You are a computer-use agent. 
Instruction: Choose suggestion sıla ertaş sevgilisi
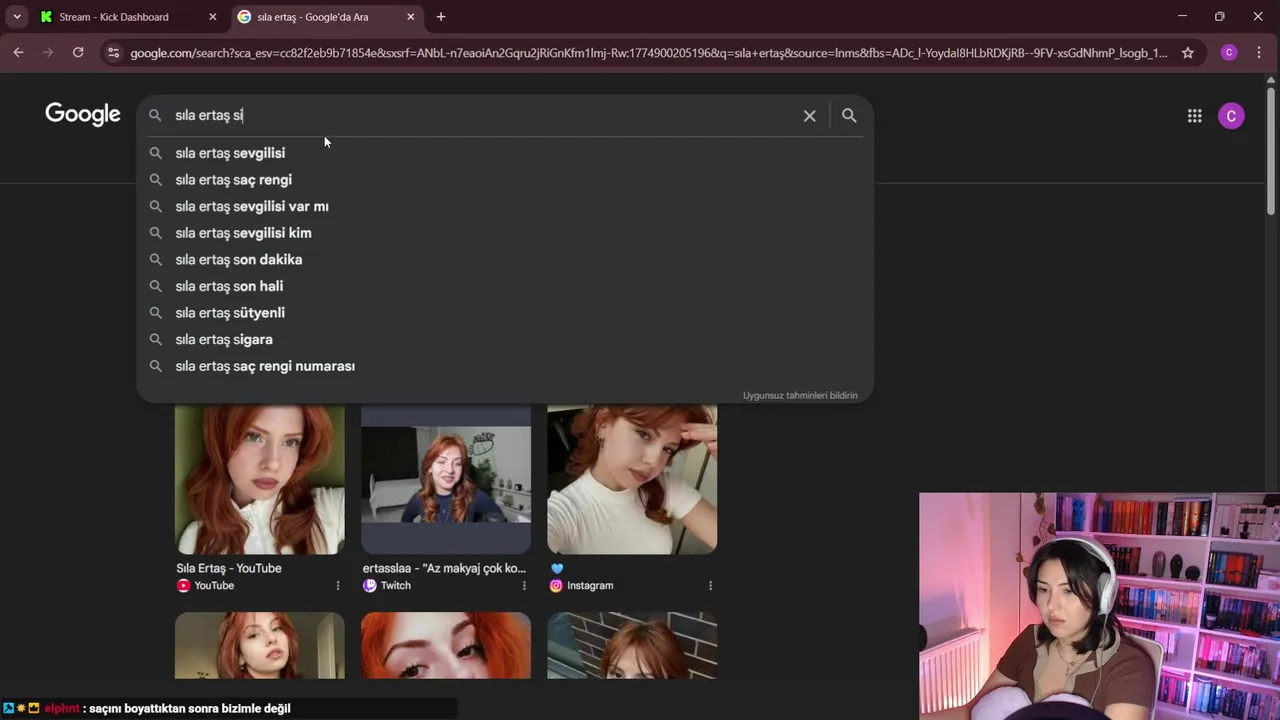click(x=505, y=153)
